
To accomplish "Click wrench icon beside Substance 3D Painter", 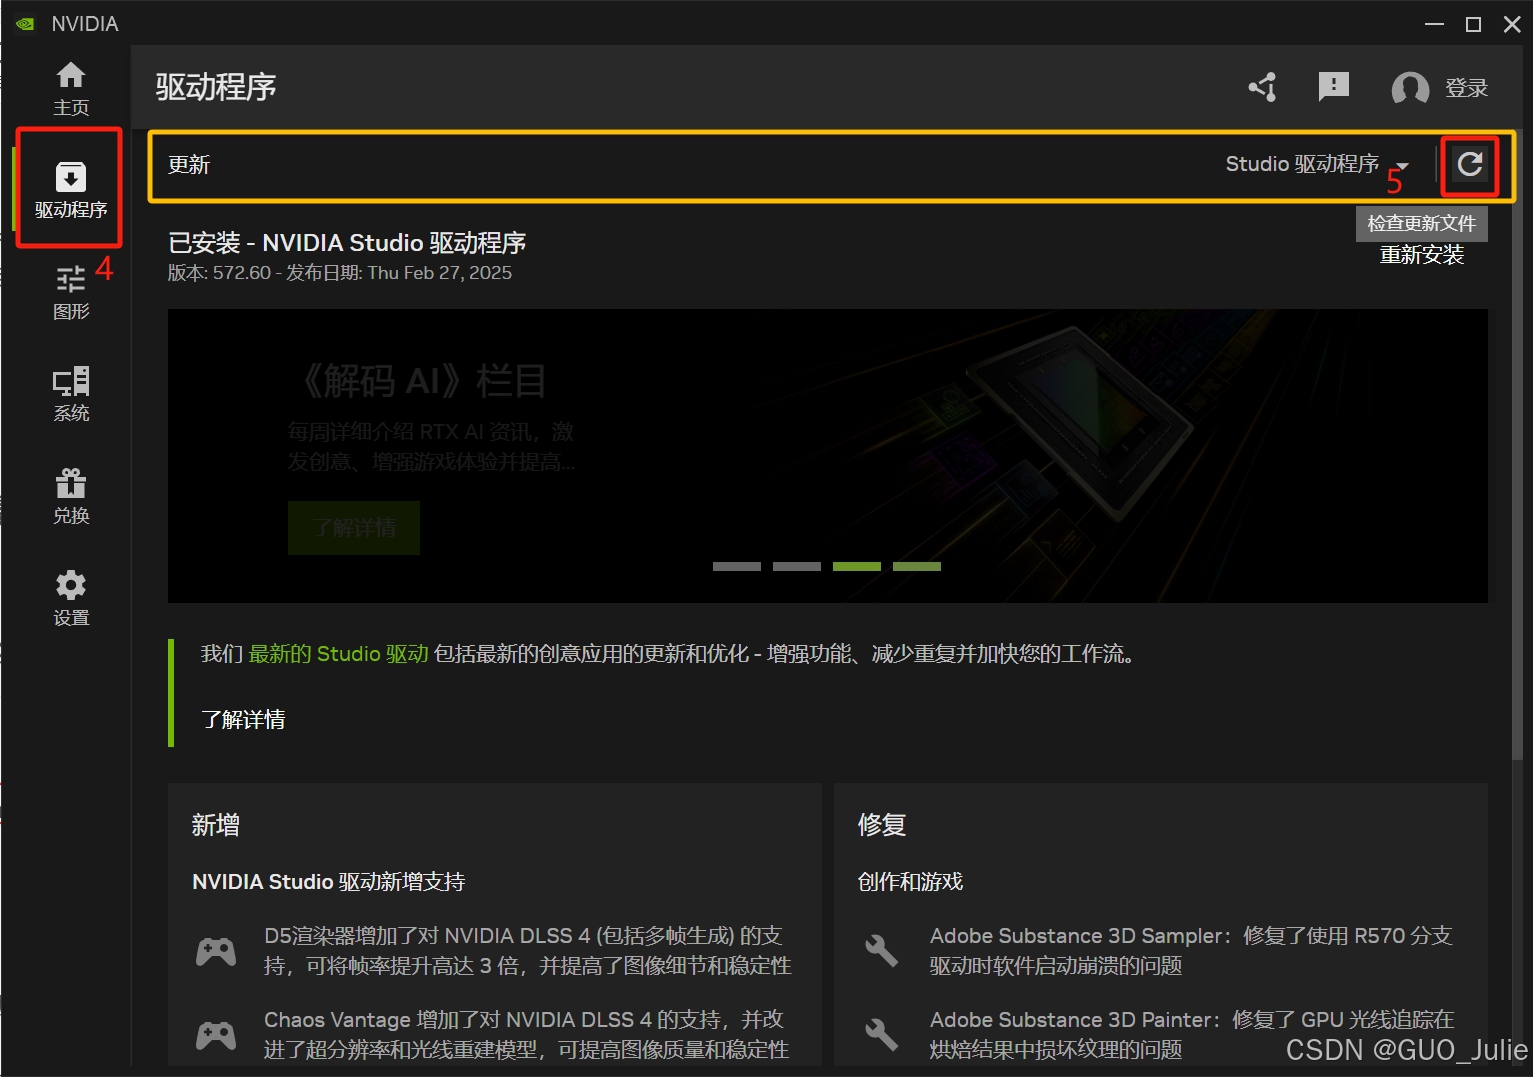I will [x=881, y=1034].
